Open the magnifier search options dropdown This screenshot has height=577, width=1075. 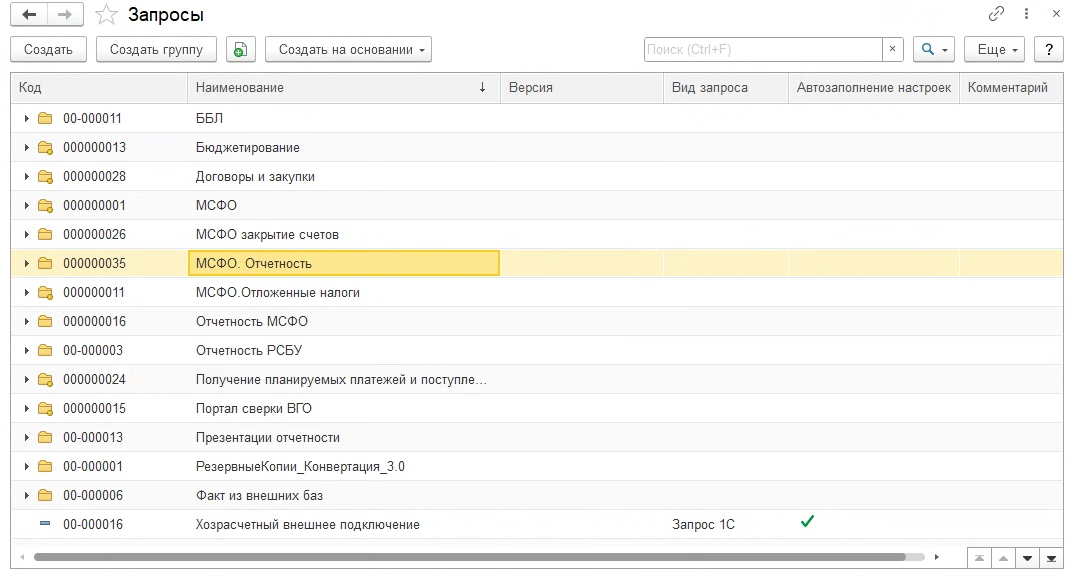pyautogui.click(x=934, y=49)
